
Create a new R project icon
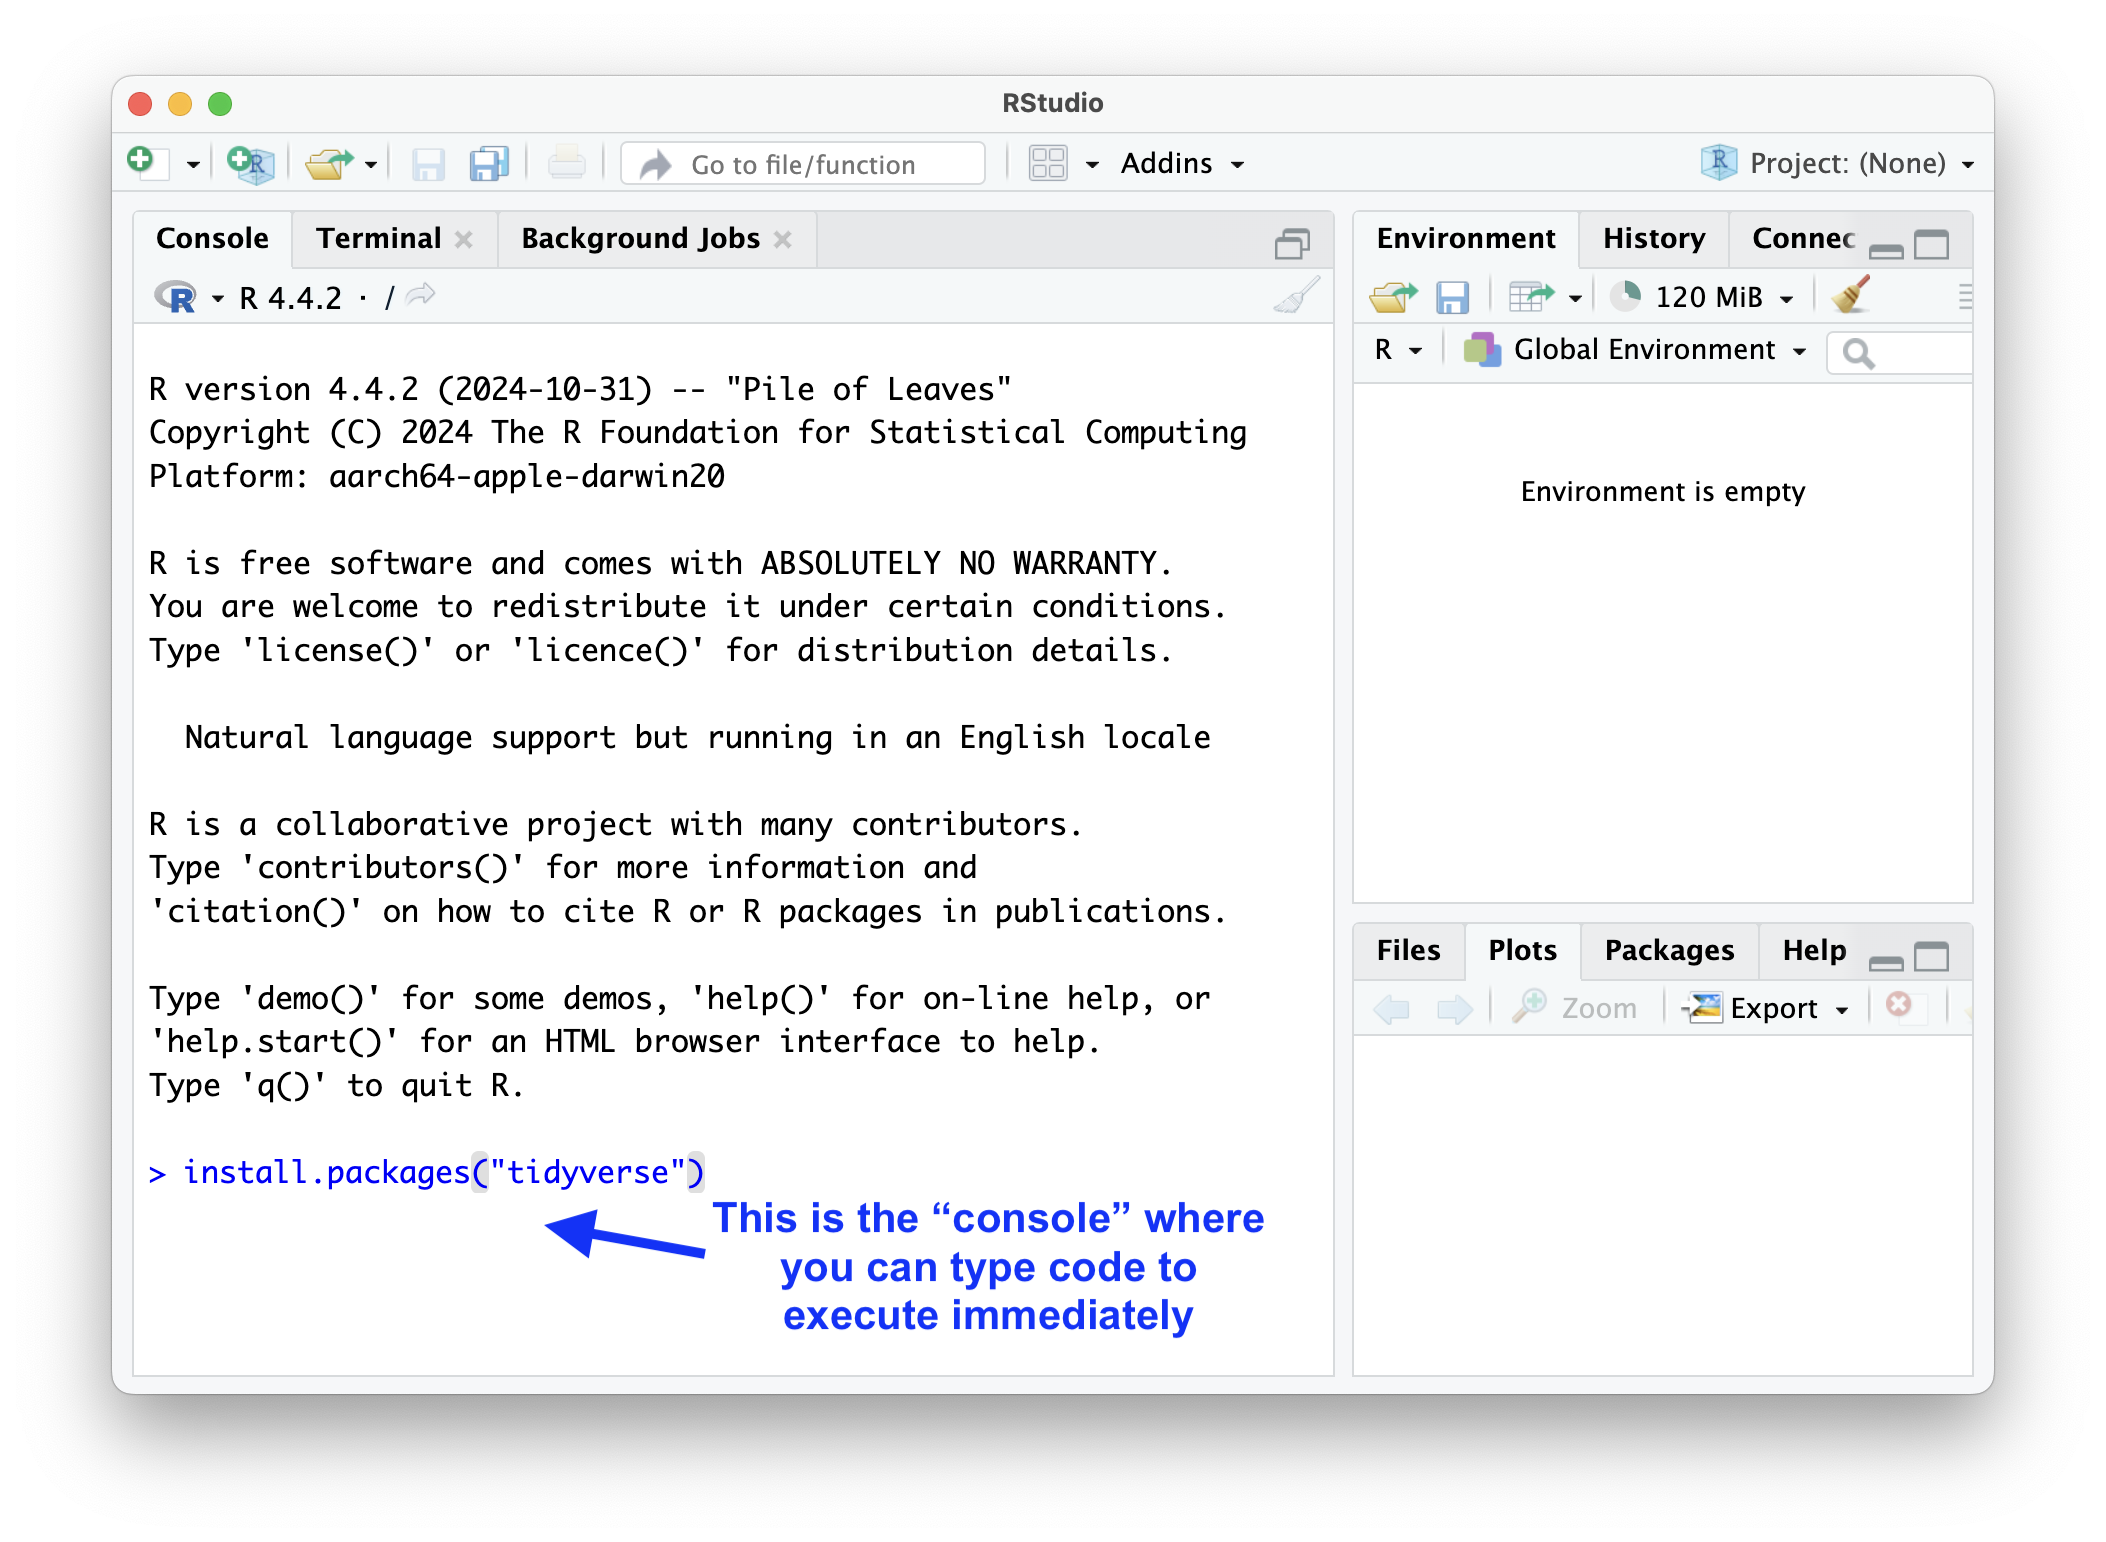click(250, 164)
